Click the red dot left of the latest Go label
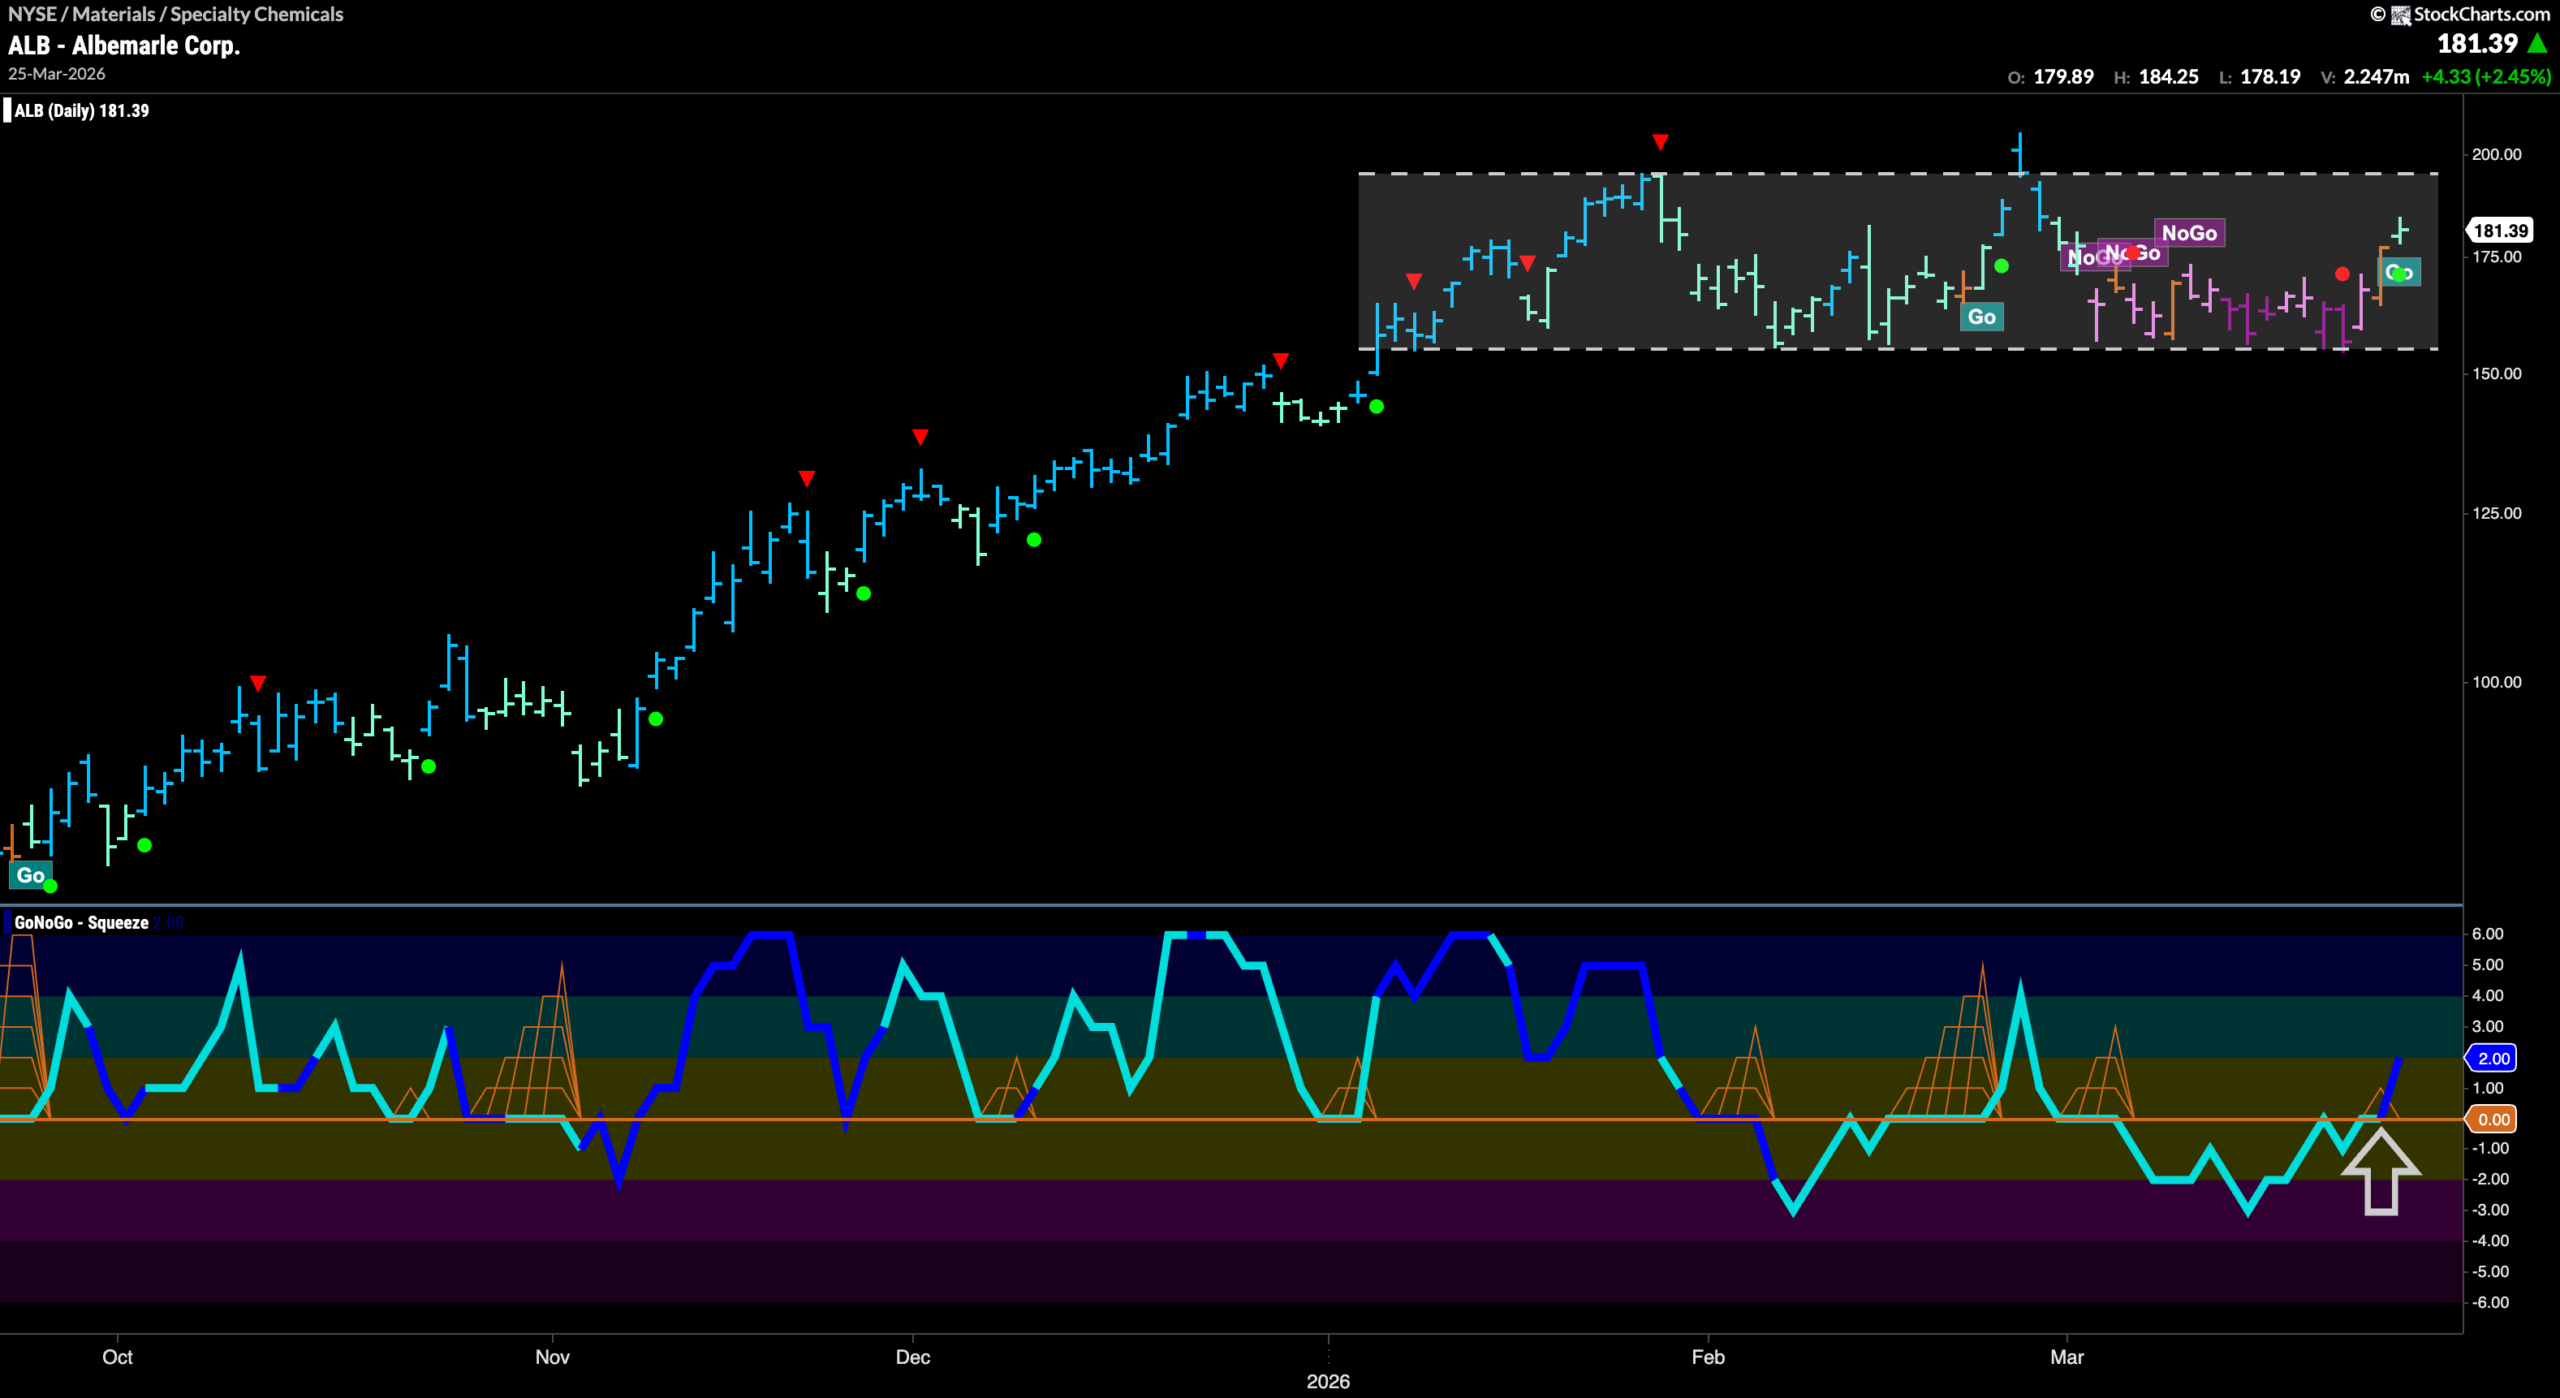2560x1398 pixels. tap(2342, 273)
